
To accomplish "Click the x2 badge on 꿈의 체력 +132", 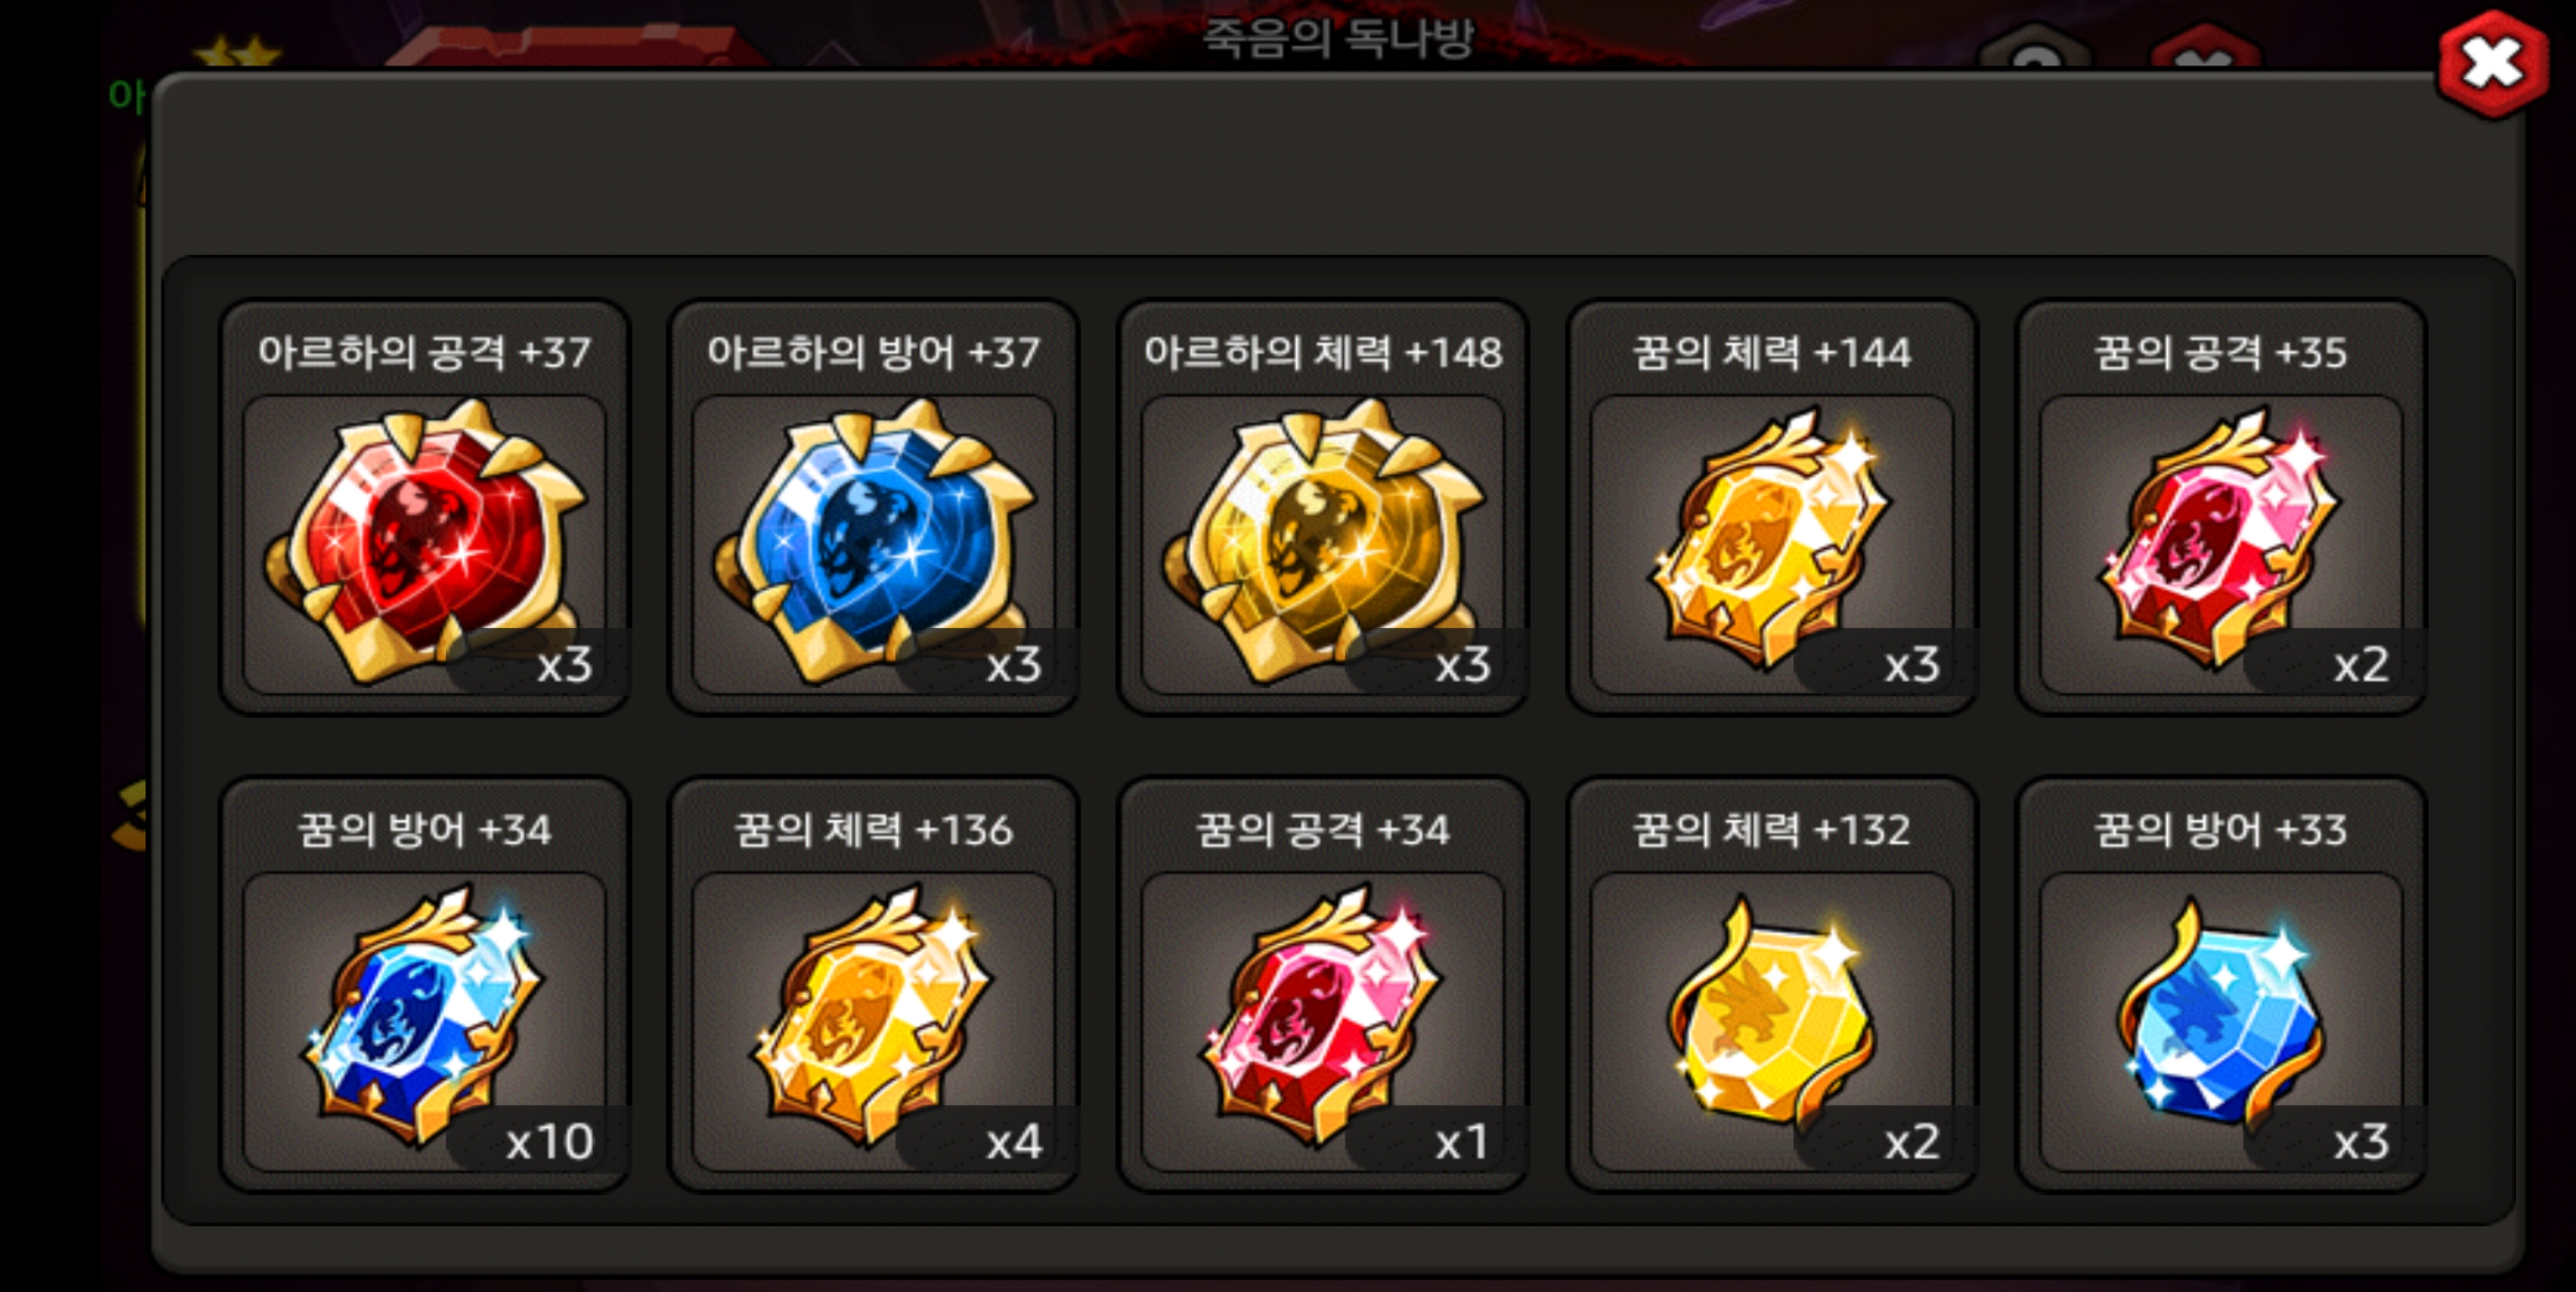I will (1912, 1141).
